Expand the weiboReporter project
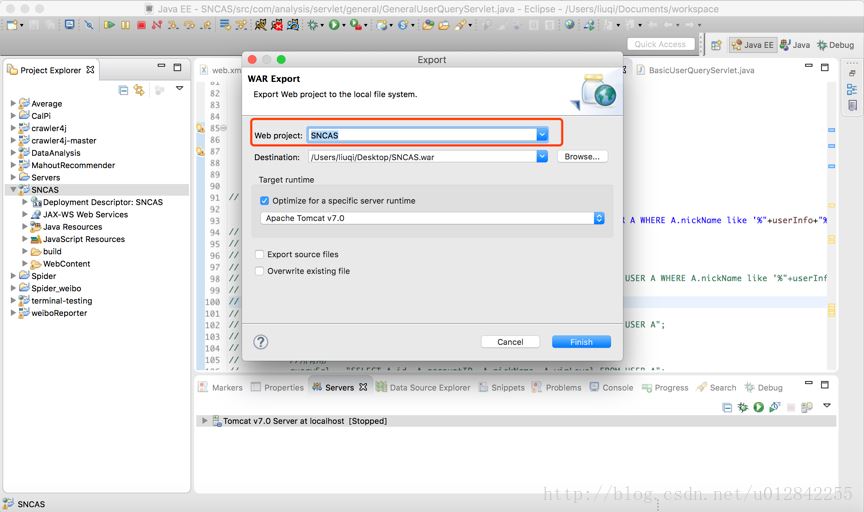 click(x=13, y=312)
